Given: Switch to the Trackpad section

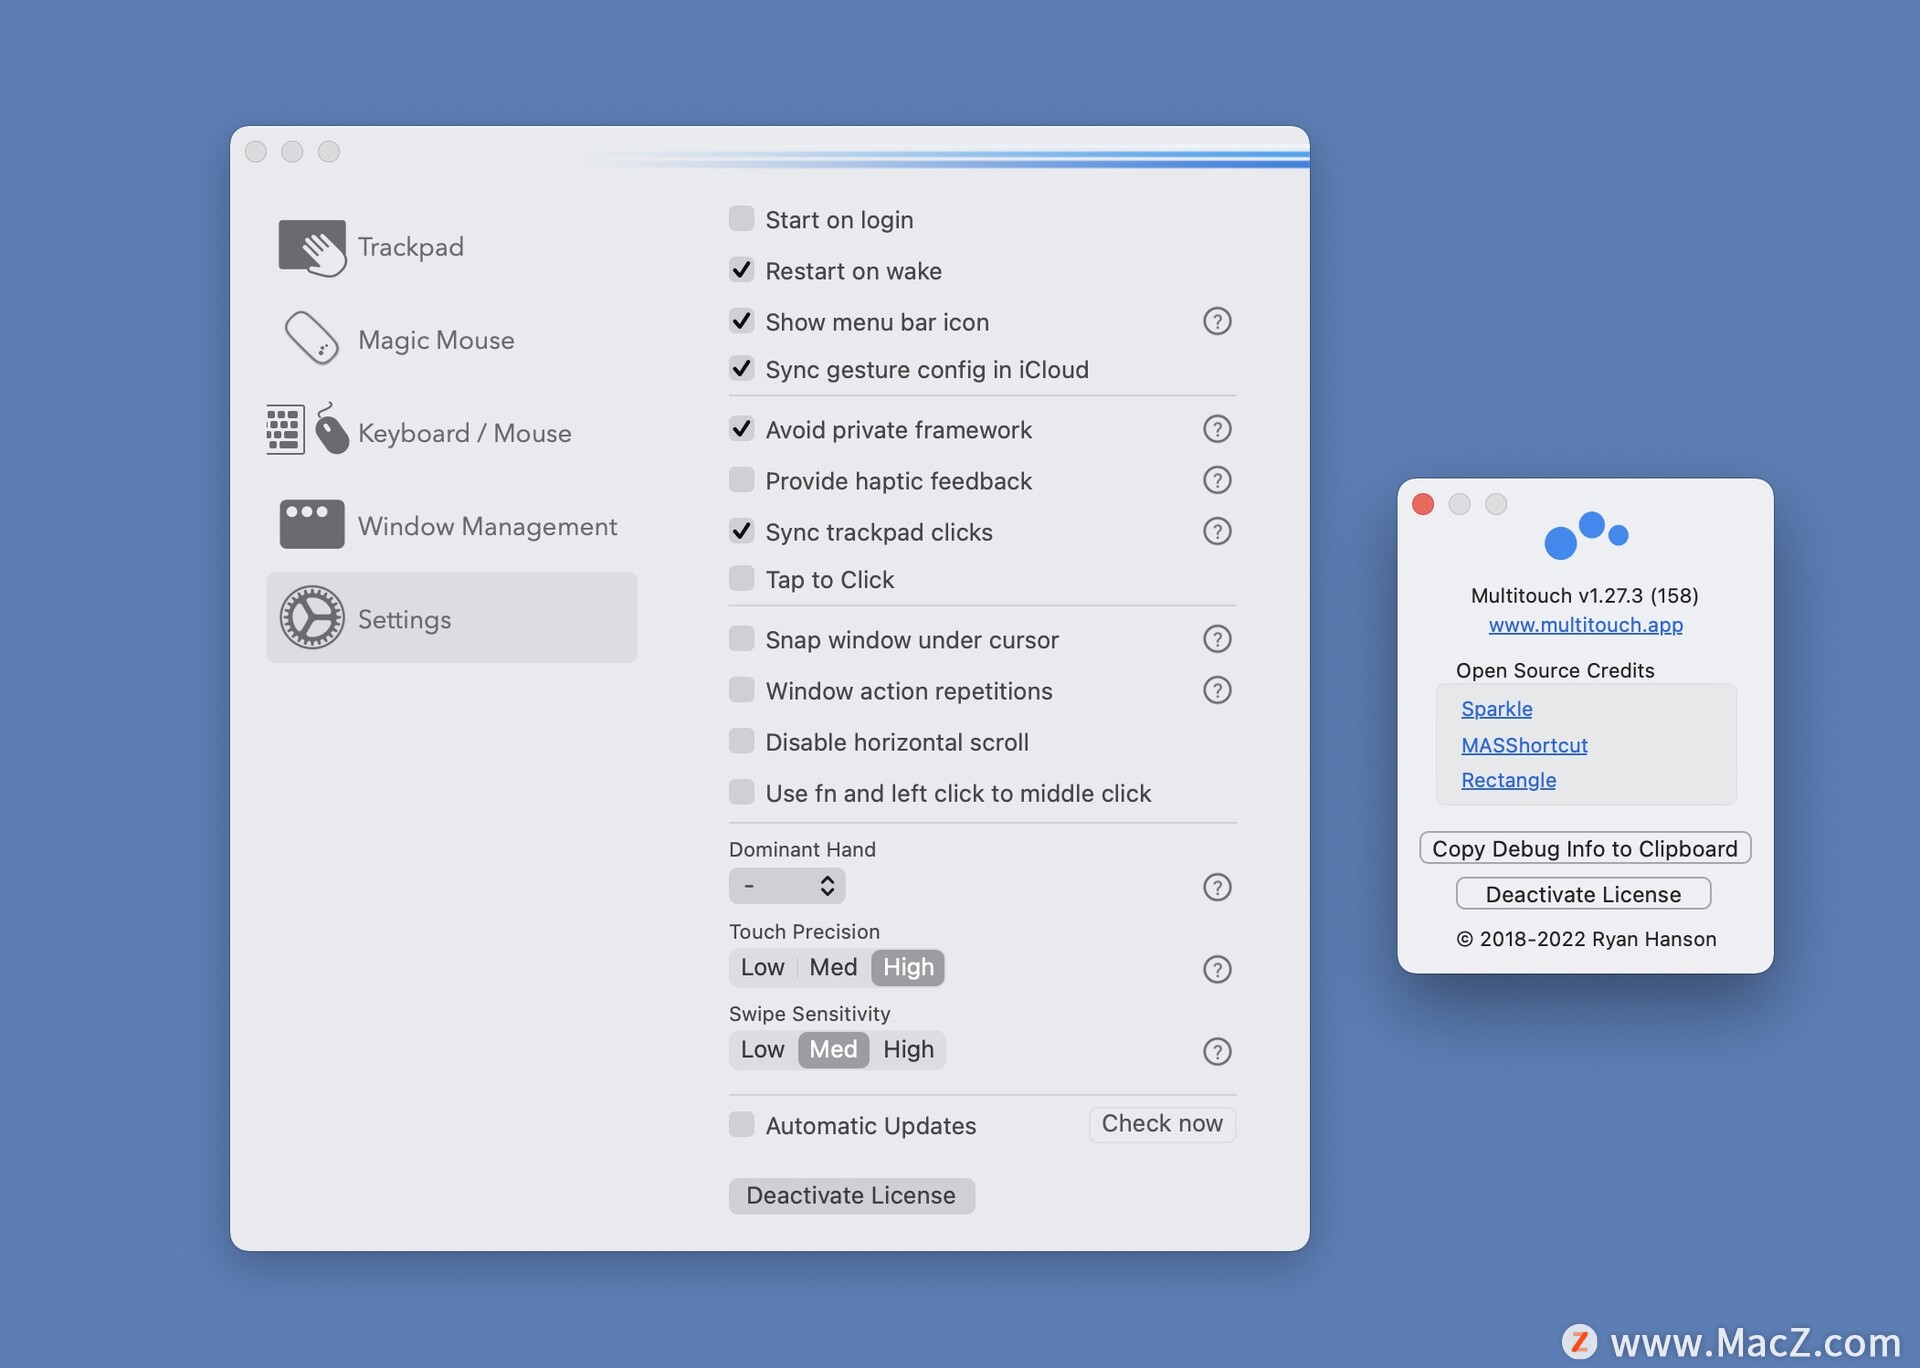Looking at the screenshot, I should point(452,247).
